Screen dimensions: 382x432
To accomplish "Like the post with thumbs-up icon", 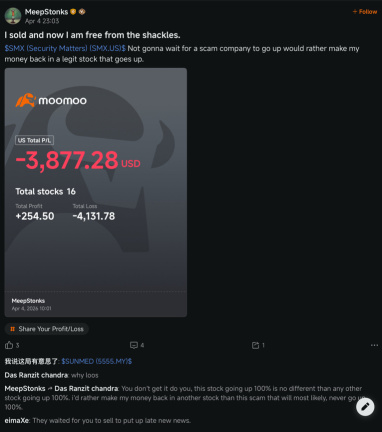I will click(x=9, y=345).
